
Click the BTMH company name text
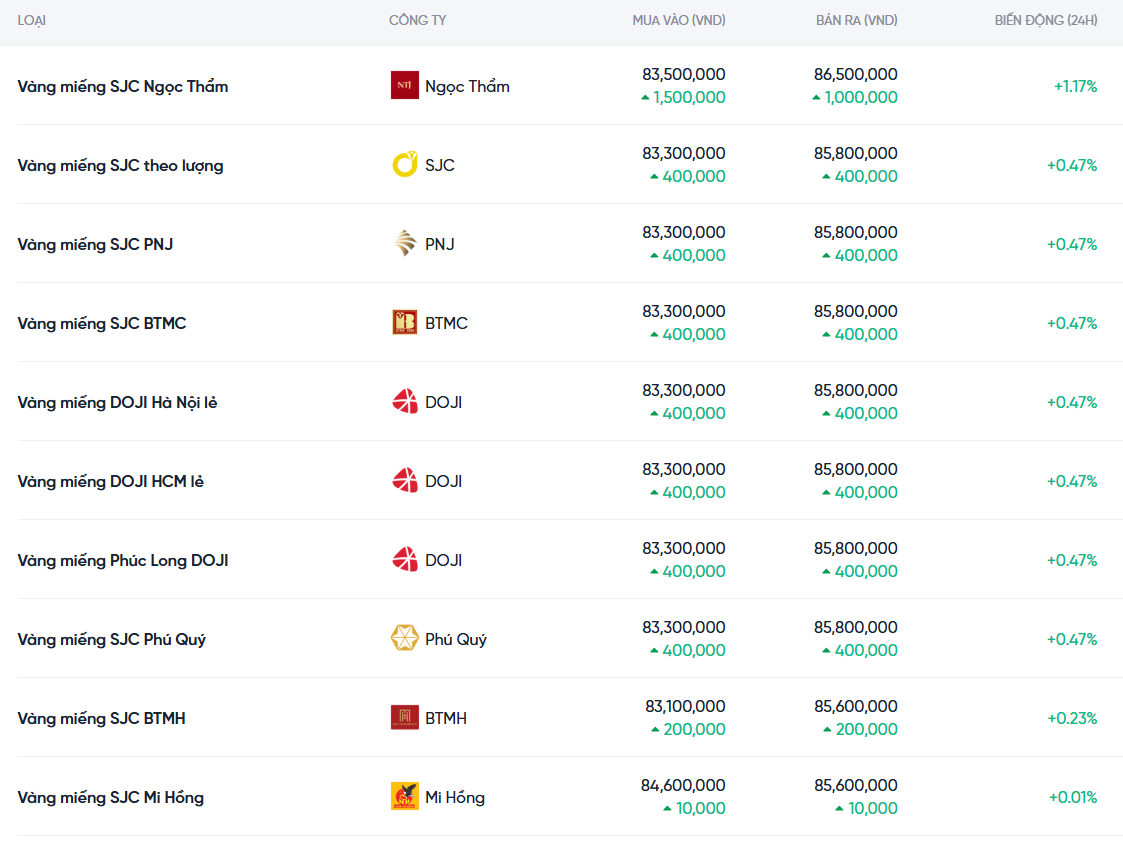(445, 718)
